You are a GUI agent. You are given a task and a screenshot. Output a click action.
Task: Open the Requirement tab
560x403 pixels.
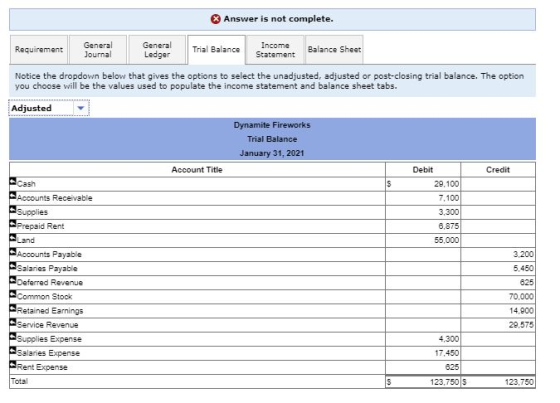(x=39, y=50)
